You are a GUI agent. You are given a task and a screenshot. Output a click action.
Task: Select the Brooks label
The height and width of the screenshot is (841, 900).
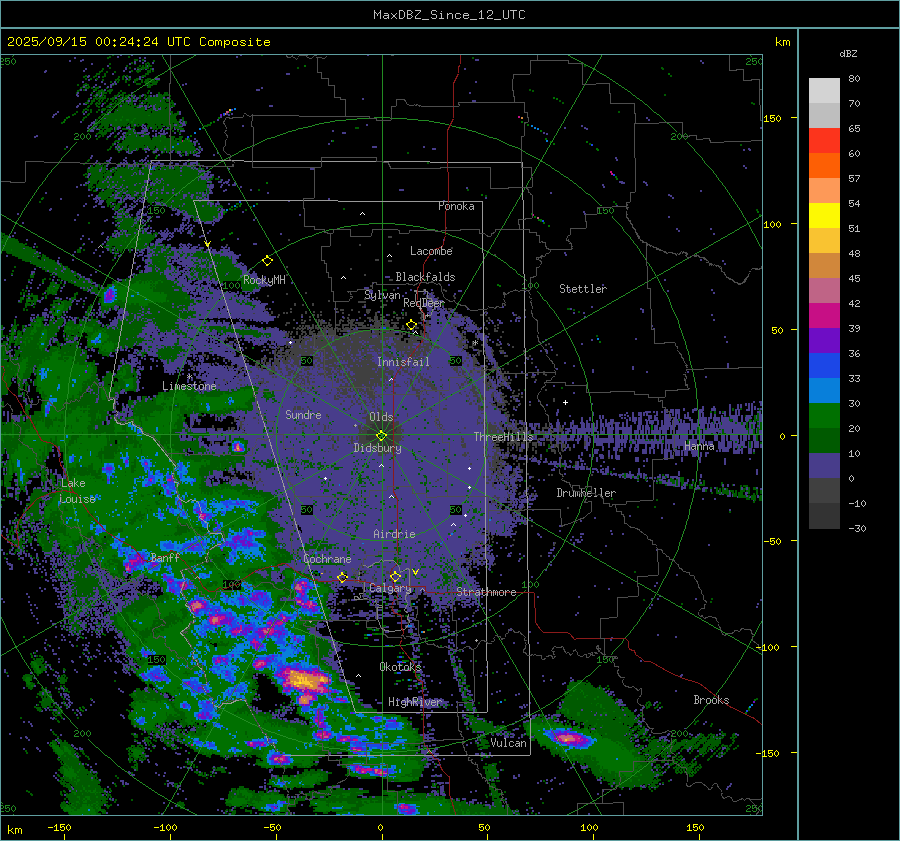(711, 700)
